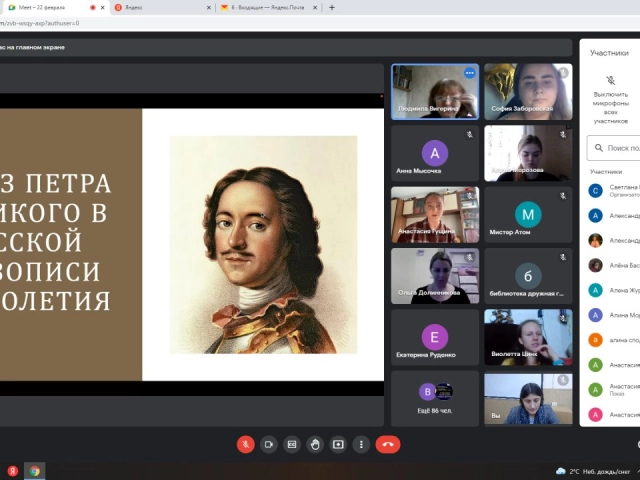This screenshot has width=640, height=480.
Task: Open the weather widget in the taskbar
Action: click(594, 471)
